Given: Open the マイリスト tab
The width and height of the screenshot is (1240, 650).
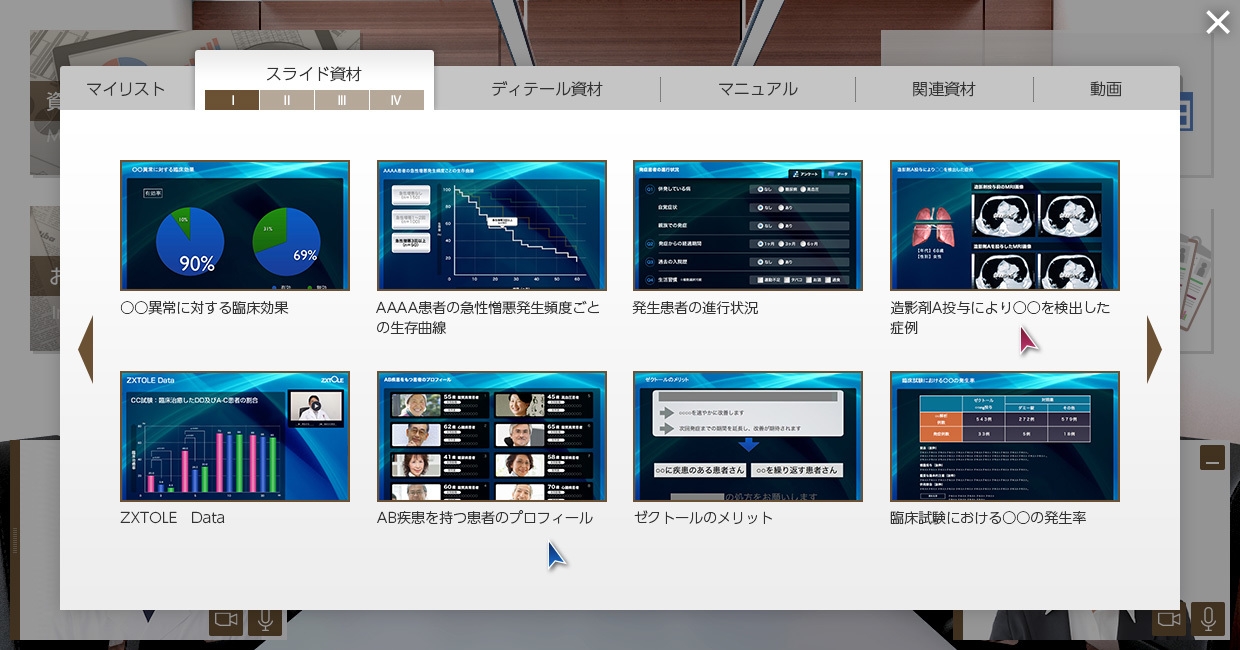Looking at the screenshot, I should (x=125, y=89).
